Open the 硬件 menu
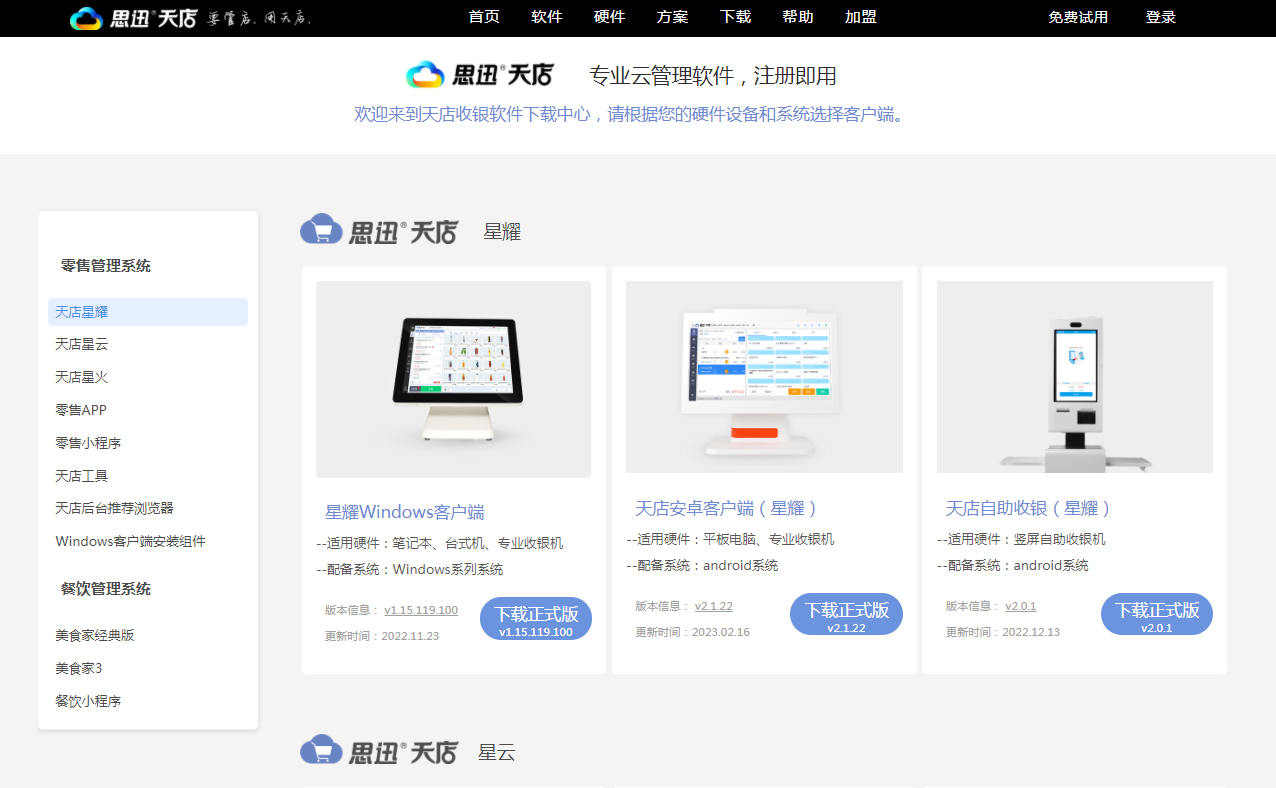 610,17
